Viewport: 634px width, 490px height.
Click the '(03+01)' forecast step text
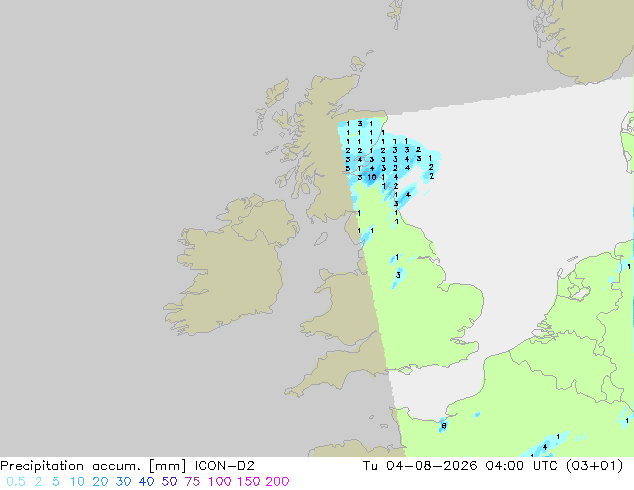[594, 466]
